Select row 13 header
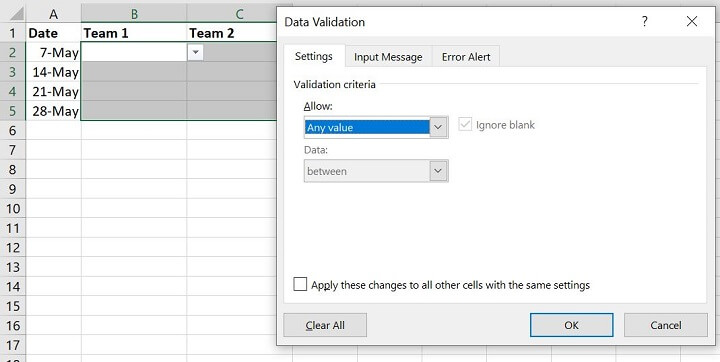This screenshot has height=362, width=720. point(12,267)
